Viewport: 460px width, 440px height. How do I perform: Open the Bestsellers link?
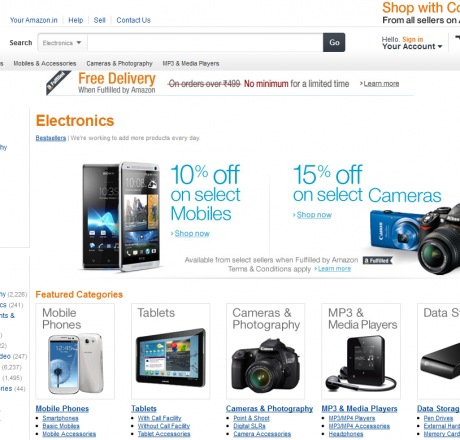pos(51,138)
